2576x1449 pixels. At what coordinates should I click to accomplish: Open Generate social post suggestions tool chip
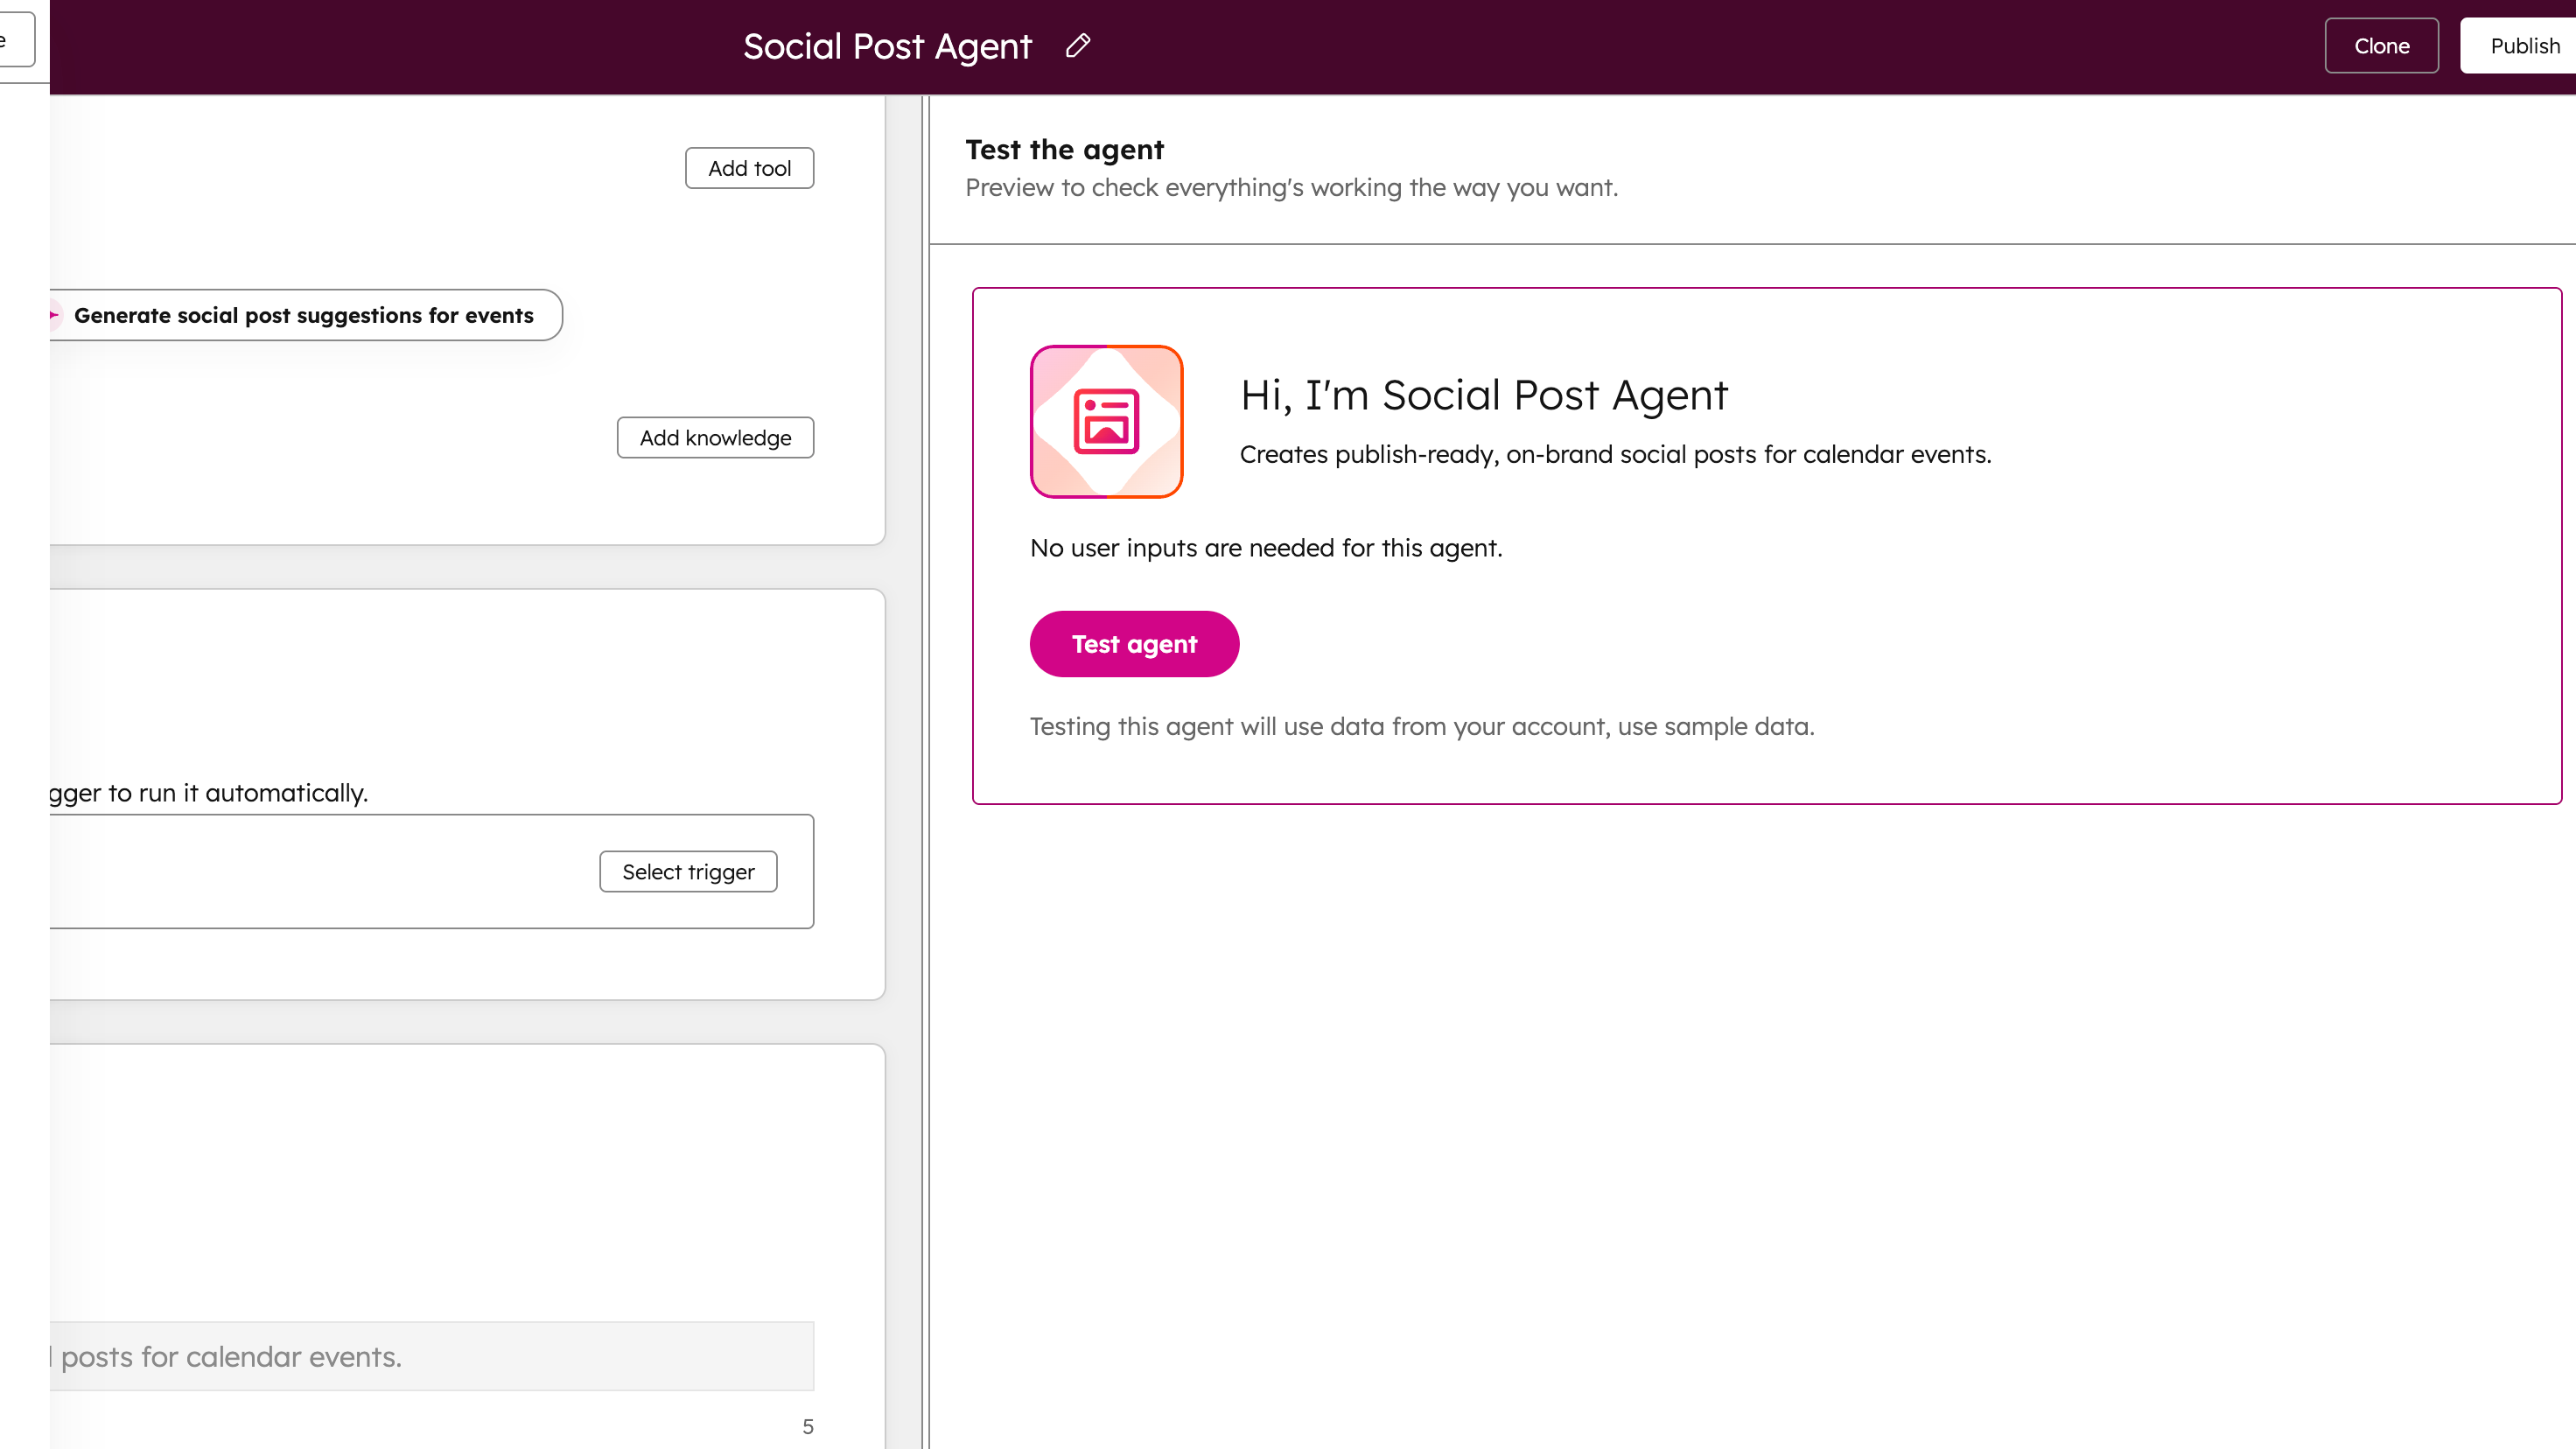click(304, 315)
